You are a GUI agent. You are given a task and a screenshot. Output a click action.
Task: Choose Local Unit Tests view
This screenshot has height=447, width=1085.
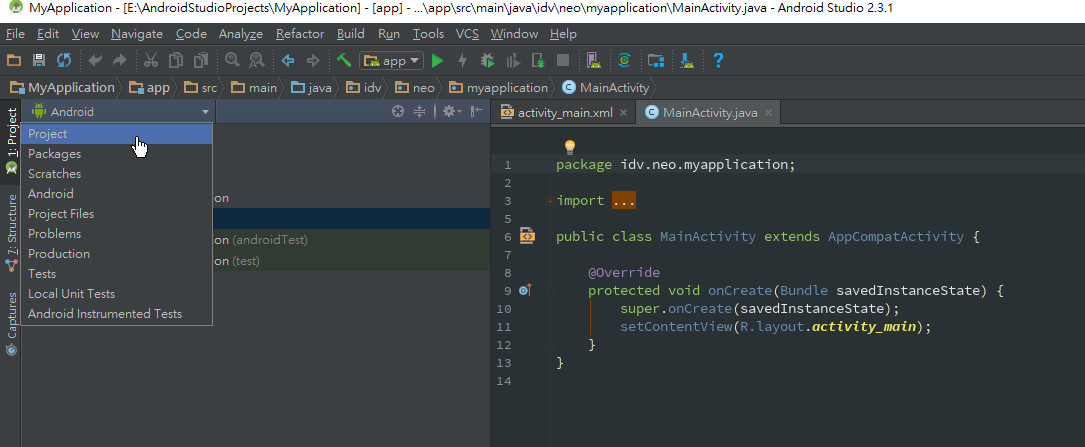(x=117, y=294)
